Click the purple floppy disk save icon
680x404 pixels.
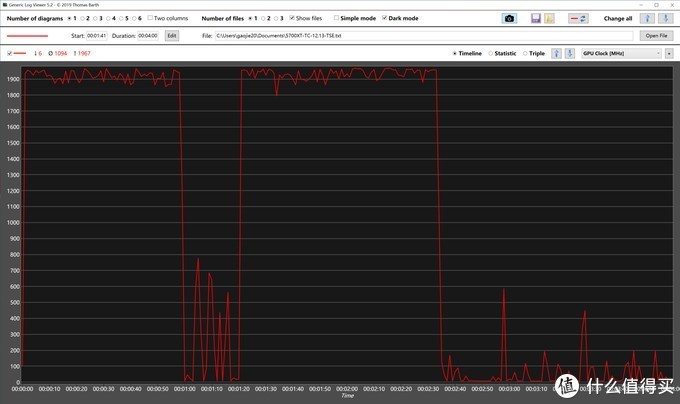[536, 18]
